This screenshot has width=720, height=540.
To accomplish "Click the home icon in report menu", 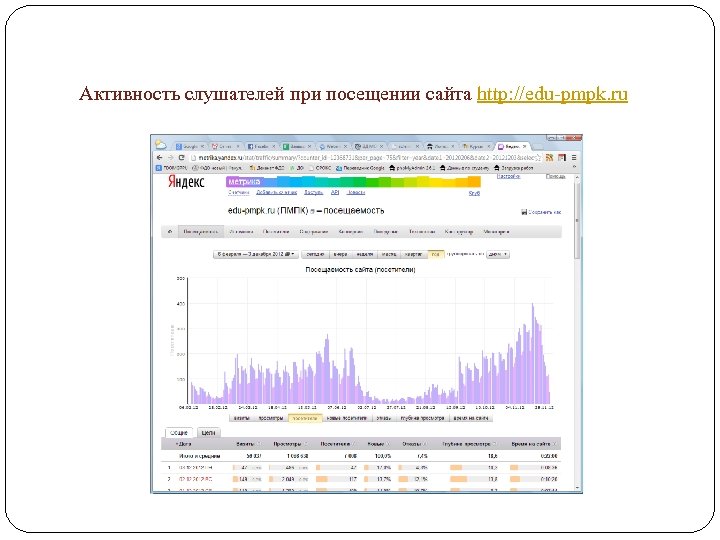I will (x=170, y=232).
